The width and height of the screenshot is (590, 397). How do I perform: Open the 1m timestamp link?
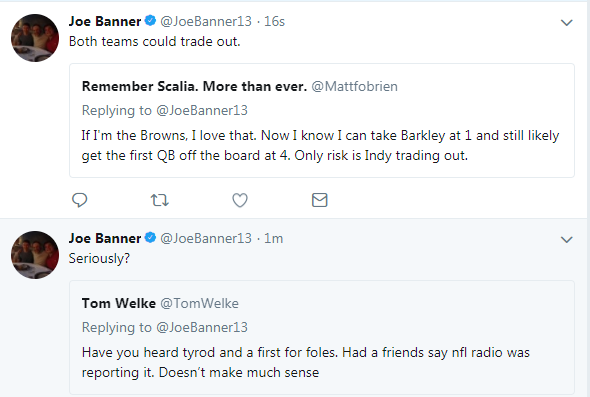coord(274,238)
